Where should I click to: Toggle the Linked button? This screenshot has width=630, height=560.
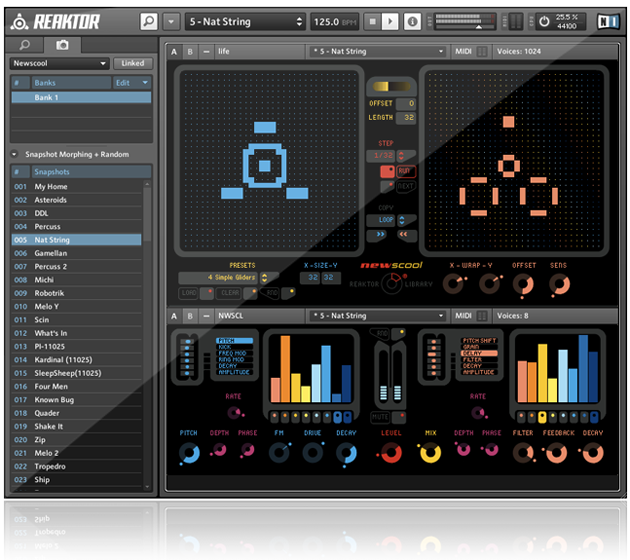pyautogui.click(x=133, y=63)
